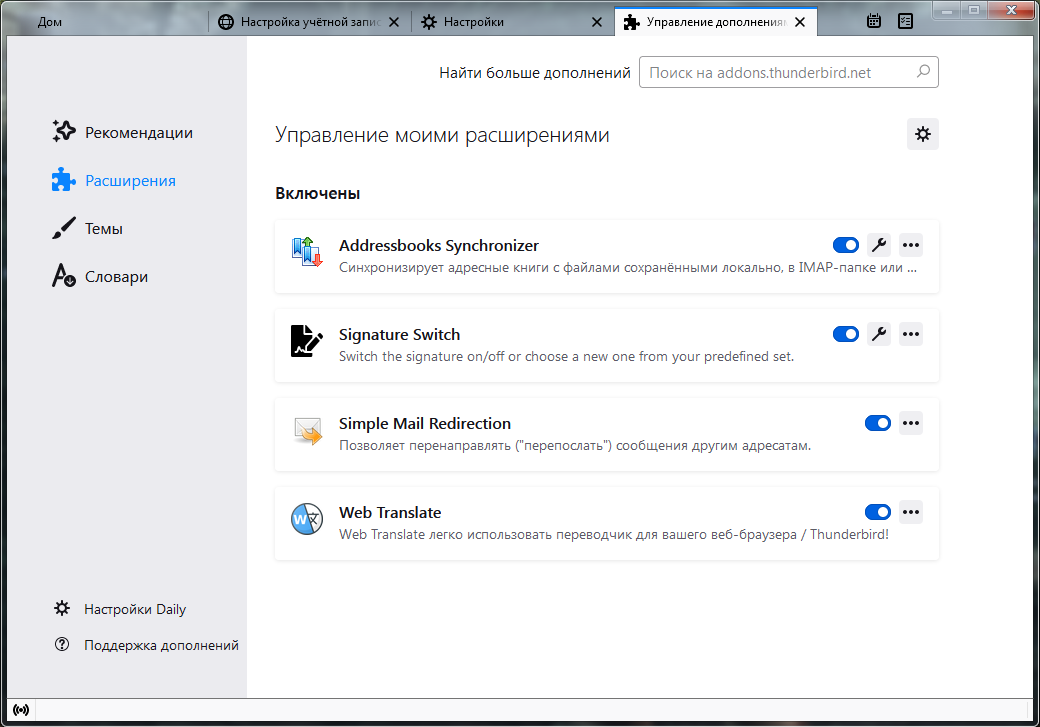Screen dimensions: 1040x727
Task: Open the Tasks icon in the tab toolbar
Action: point(905,20)
